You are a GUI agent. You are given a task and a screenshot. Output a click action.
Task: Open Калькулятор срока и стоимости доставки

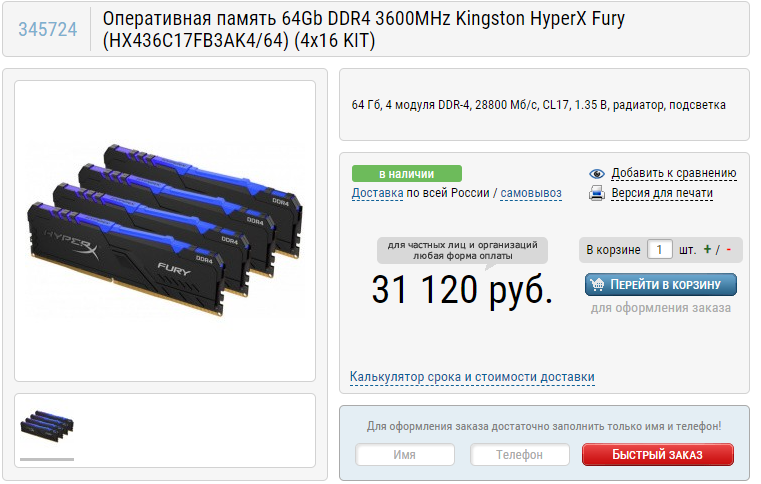coord(472,377)
